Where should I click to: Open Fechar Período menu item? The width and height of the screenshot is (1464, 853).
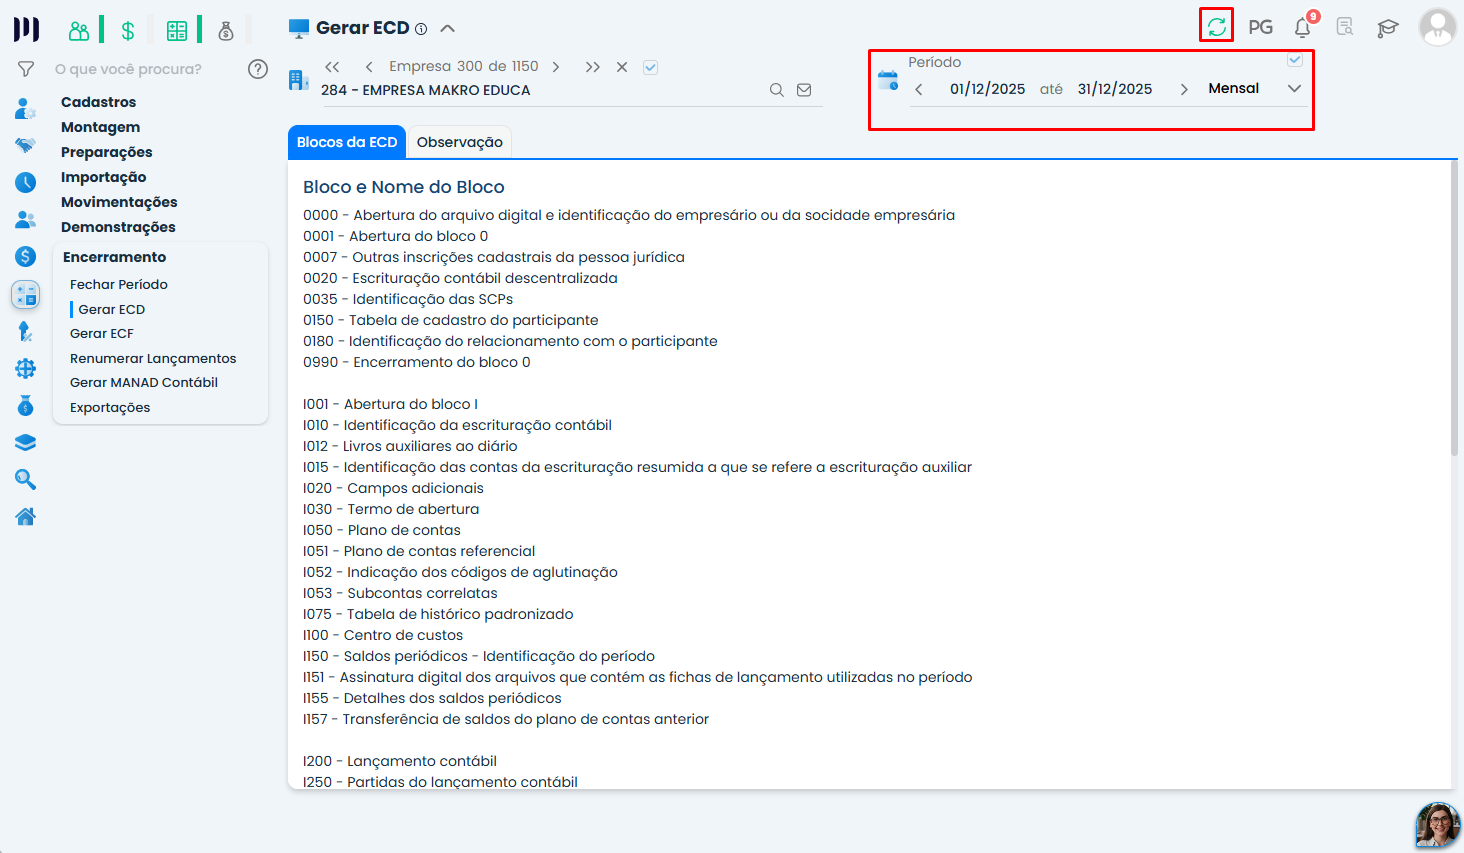pos(119,285)
